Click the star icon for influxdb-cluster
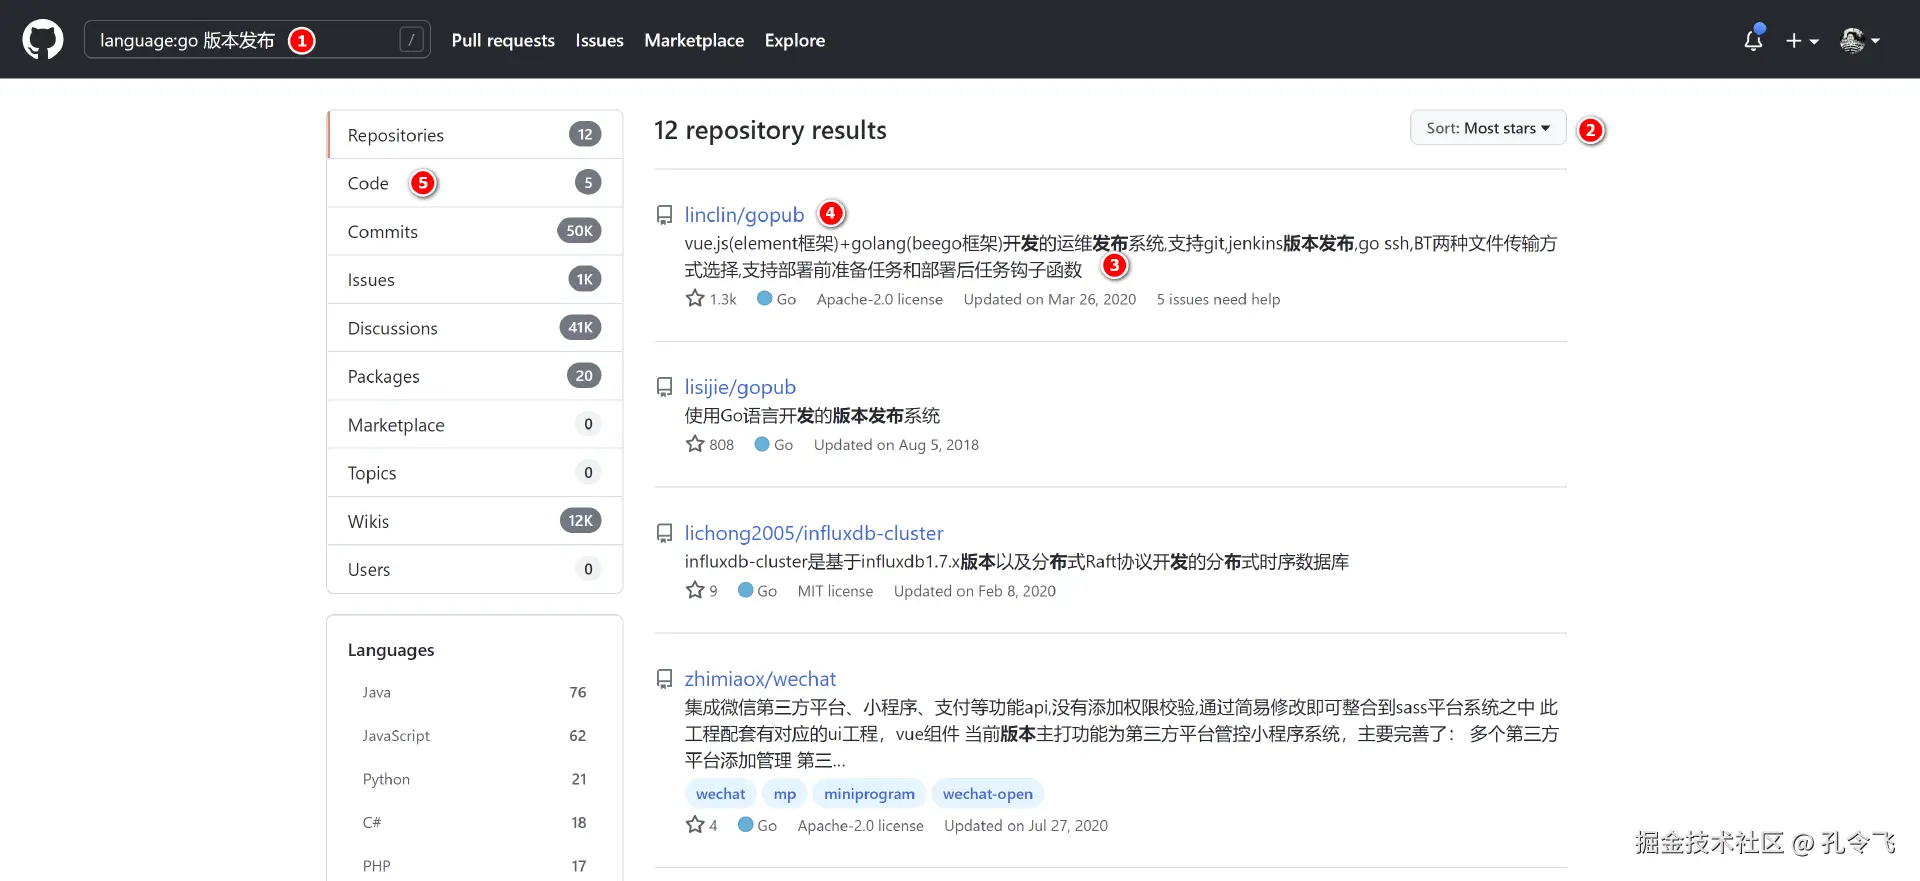 695,590
